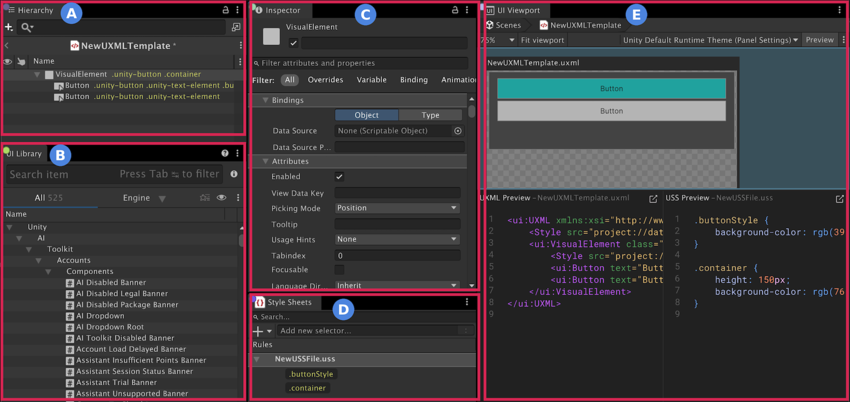This screenshot has height=402, width=850.
Task: Click the Fit viewport button
Action: pos(543,40)
